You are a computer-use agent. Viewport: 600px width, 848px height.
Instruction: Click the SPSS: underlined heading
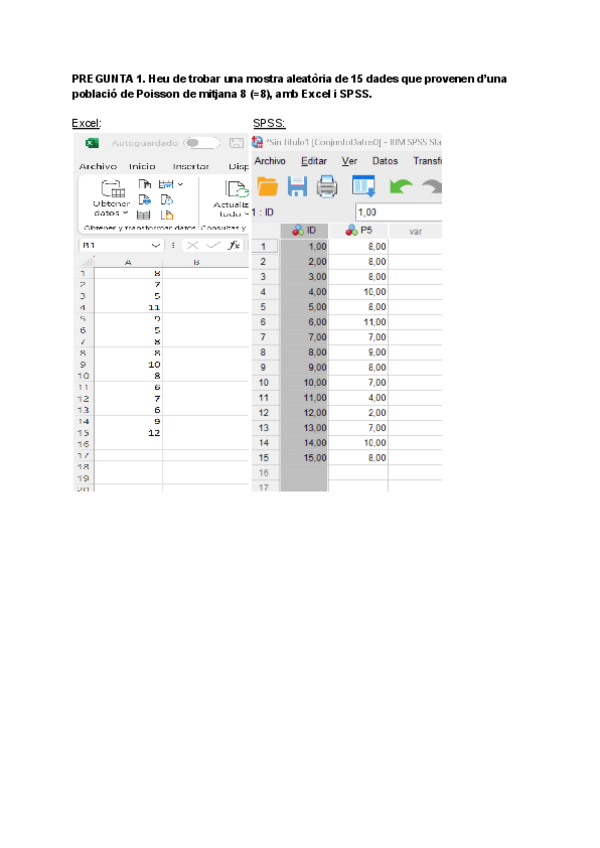click(x=269, y=123)
